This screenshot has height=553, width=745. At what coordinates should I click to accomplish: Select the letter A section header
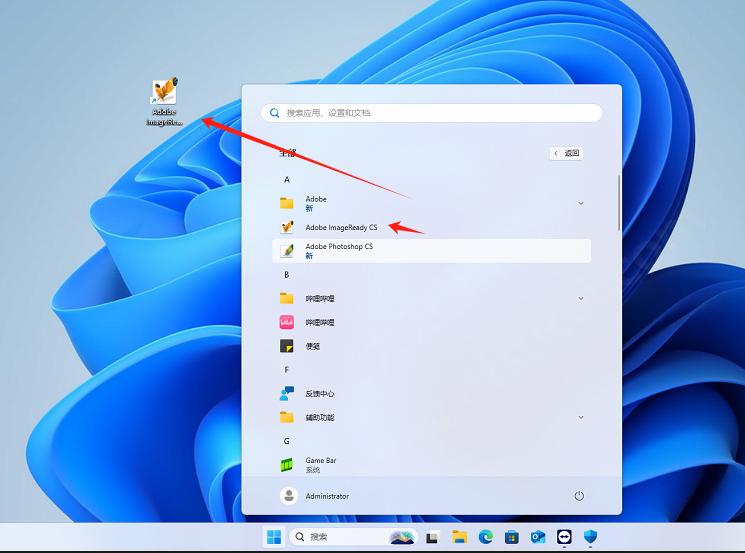[287, 180]
